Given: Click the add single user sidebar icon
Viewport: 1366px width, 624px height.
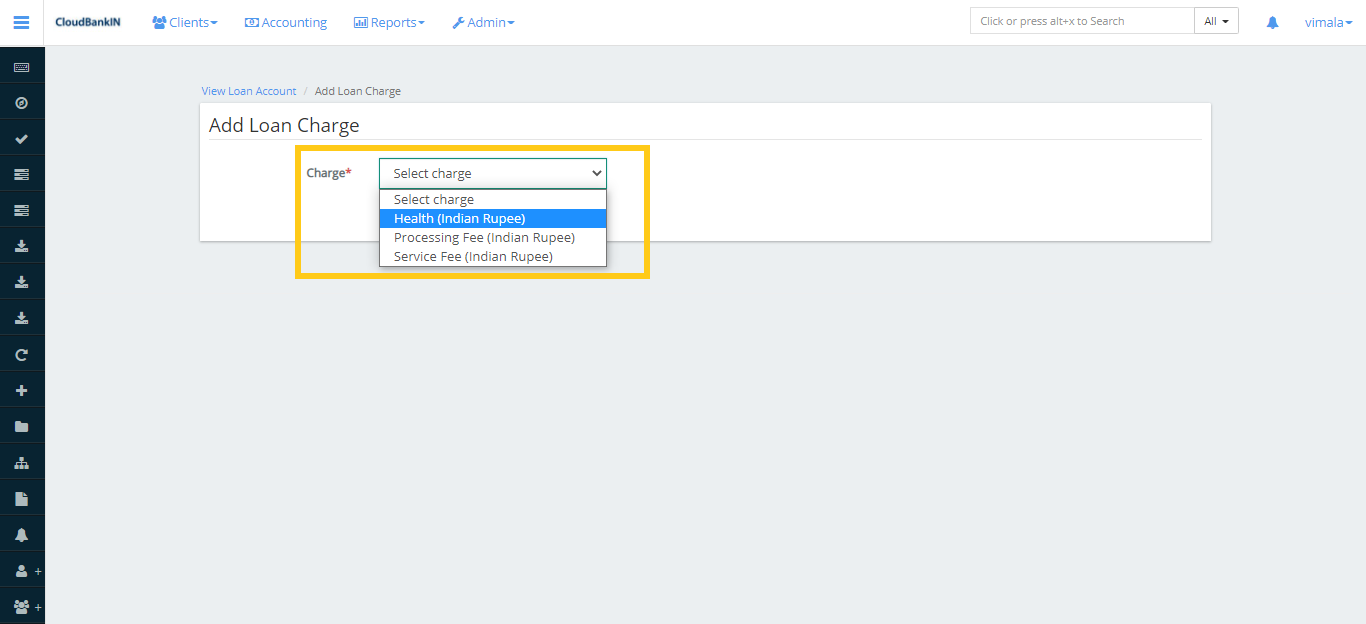Looking at the screenshot, I should coord(22,571).
